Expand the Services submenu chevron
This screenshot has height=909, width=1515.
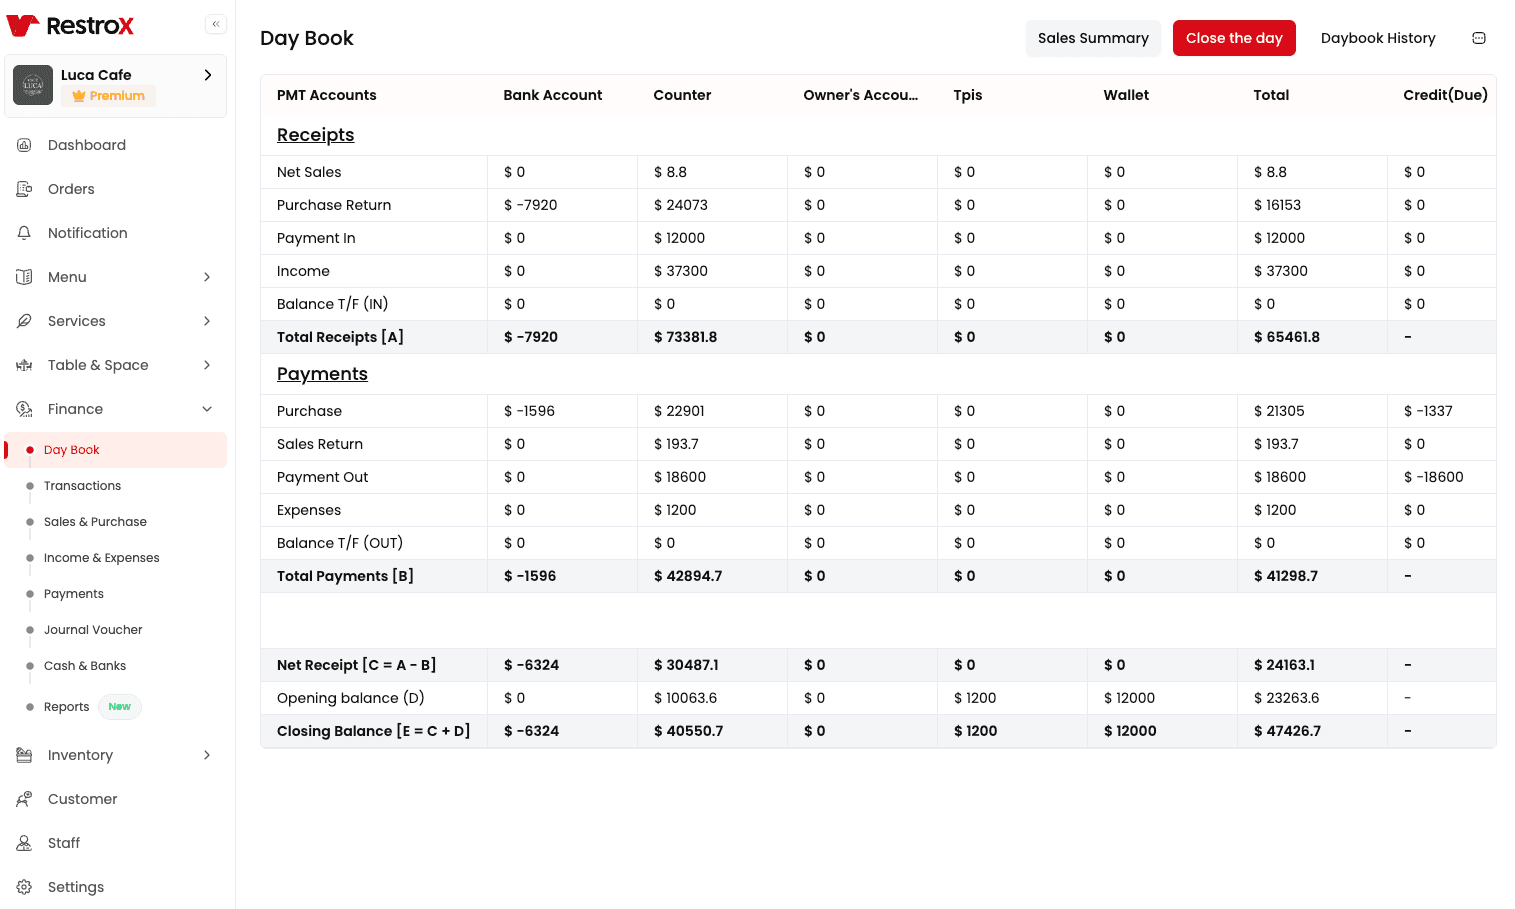pyautogui.click(x=207, y=321)
